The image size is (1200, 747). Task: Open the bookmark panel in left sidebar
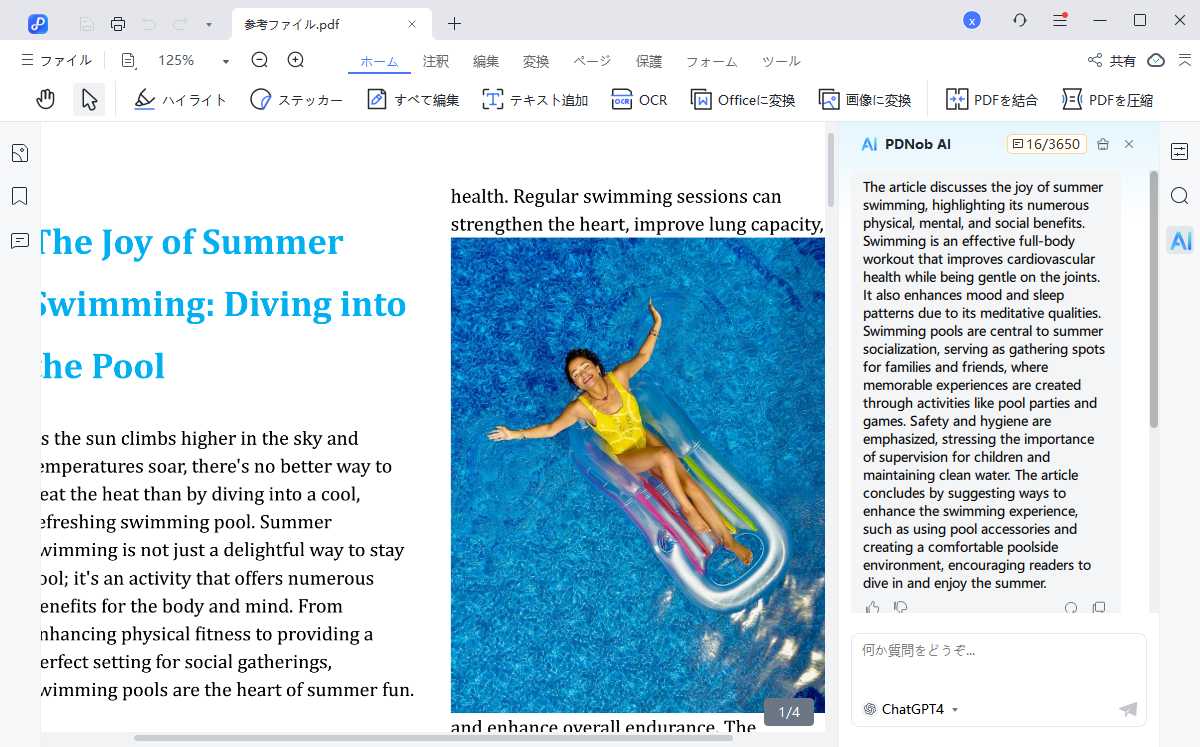[19, 196]
